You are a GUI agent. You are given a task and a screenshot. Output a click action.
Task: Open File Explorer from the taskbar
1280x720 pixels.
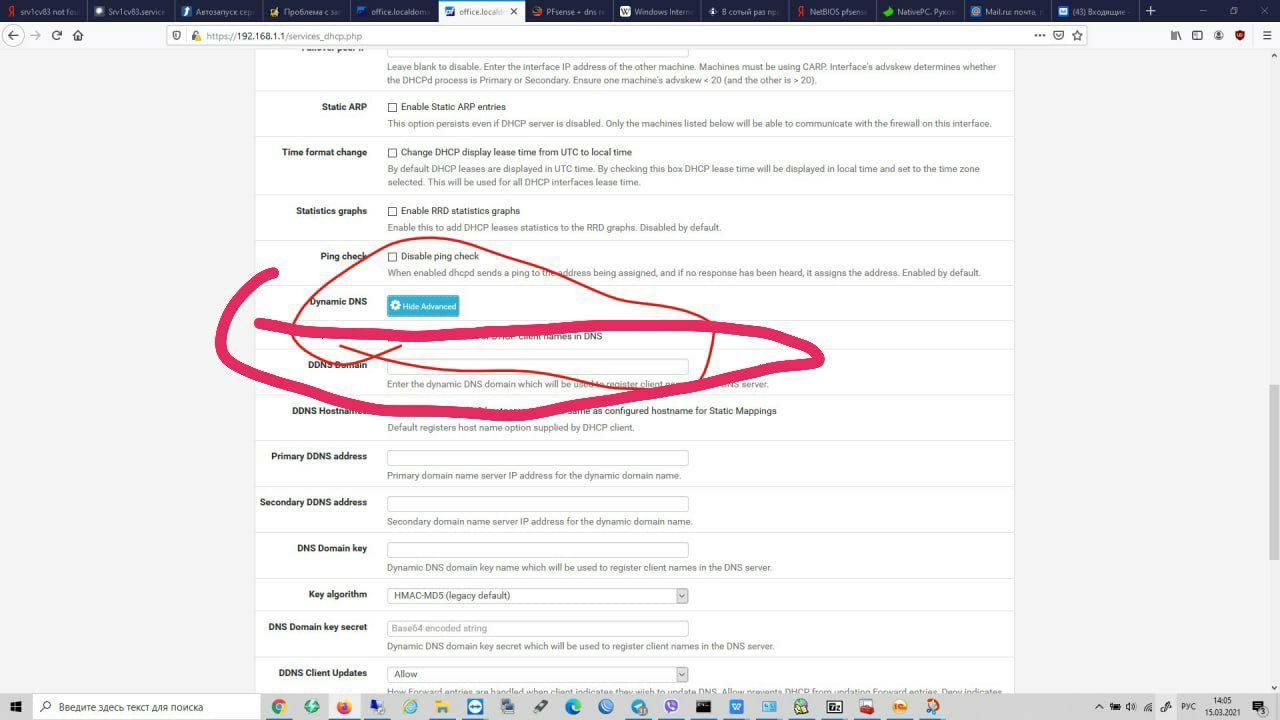442,706
